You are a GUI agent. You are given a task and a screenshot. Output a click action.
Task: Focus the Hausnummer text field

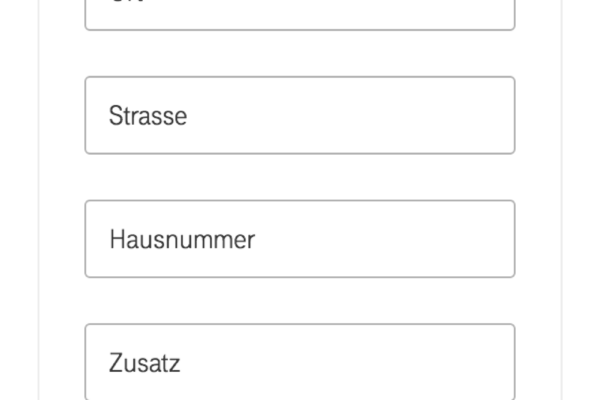tap(300, 239)
